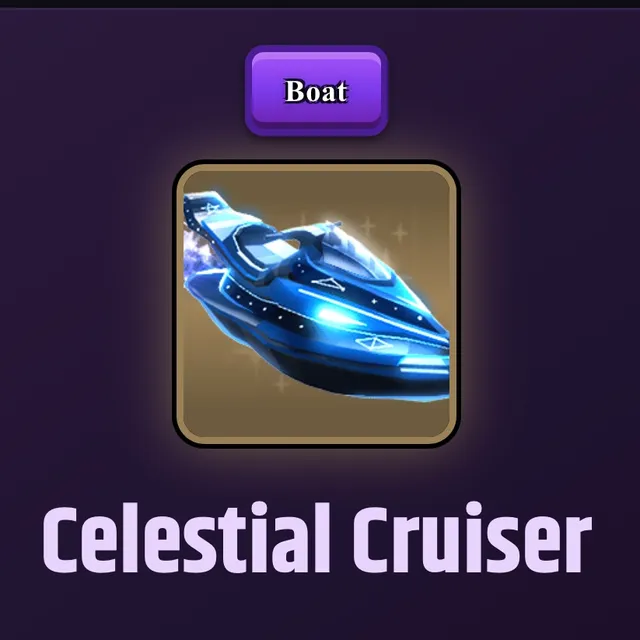Viewport: 640px width, 640px height.
Task: Open the Celestial Cruiser item thumbnail
Action: click(317, 304)
